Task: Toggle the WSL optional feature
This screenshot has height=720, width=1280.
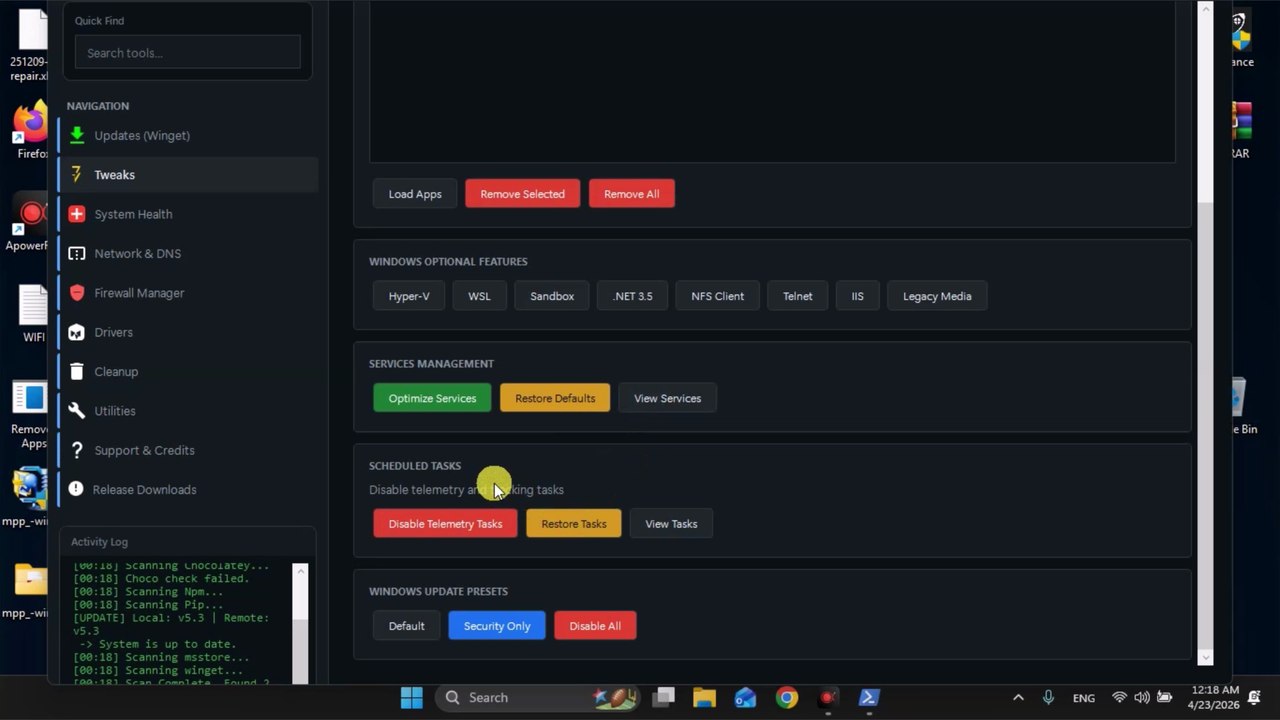Action: point(480,296)
